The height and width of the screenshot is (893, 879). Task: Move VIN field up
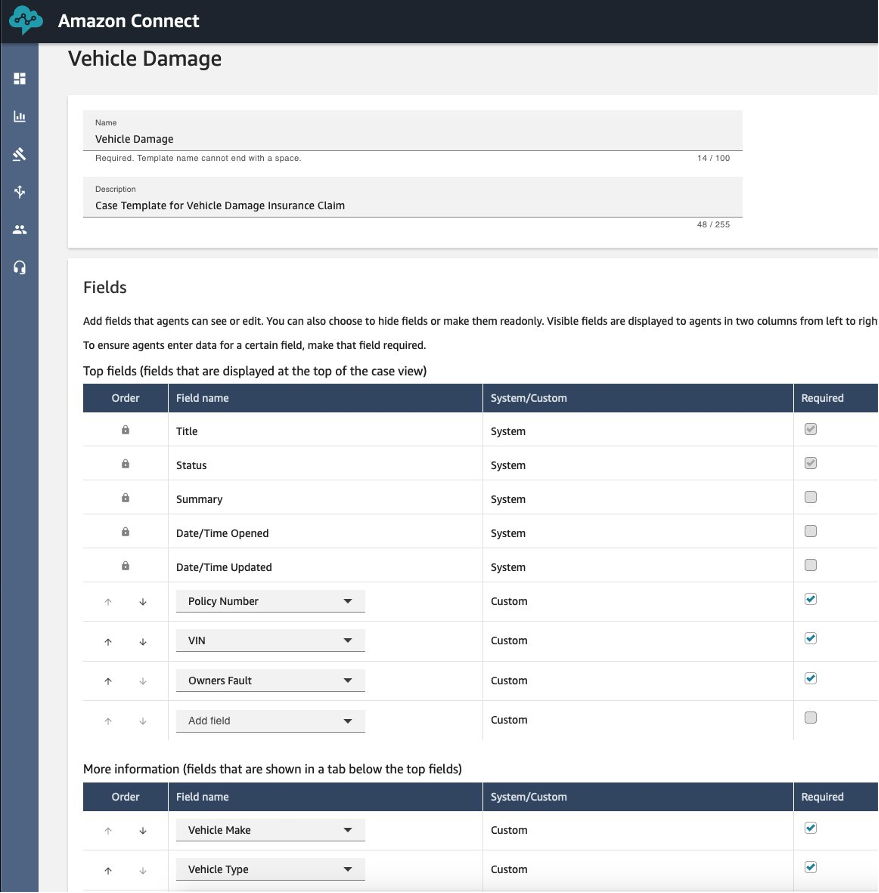[x=108, y=642]
